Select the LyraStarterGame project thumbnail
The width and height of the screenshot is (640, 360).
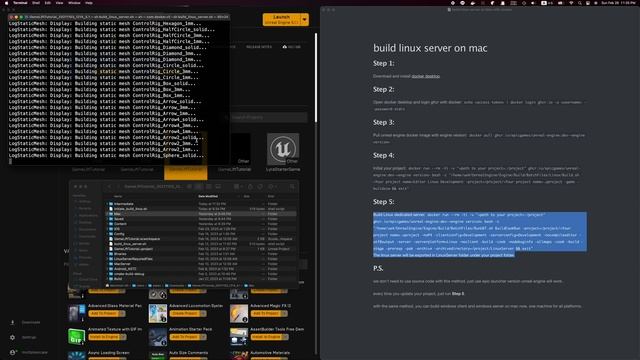click(x=282, y=149)
